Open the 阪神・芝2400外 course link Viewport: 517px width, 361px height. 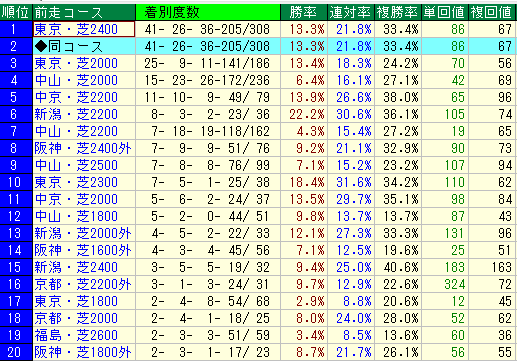pos(83,148)
